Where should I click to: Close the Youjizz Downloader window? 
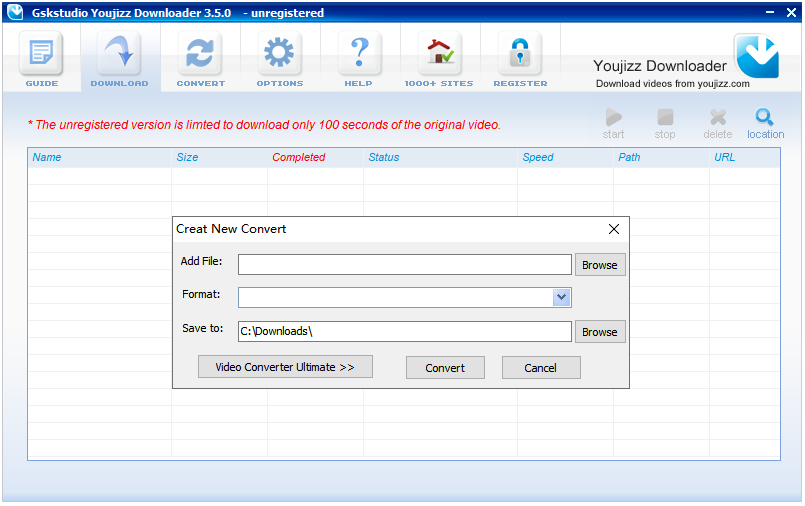[x=791, y=12]
